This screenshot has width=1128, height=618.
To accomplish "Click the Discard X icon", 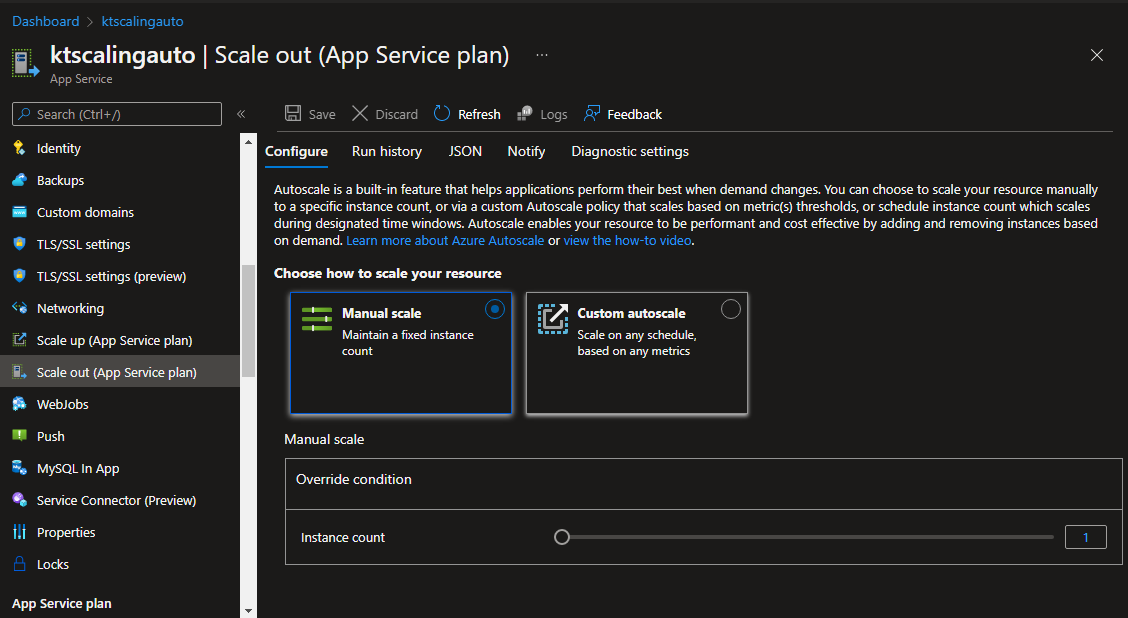I will click(x=360, y=114).
